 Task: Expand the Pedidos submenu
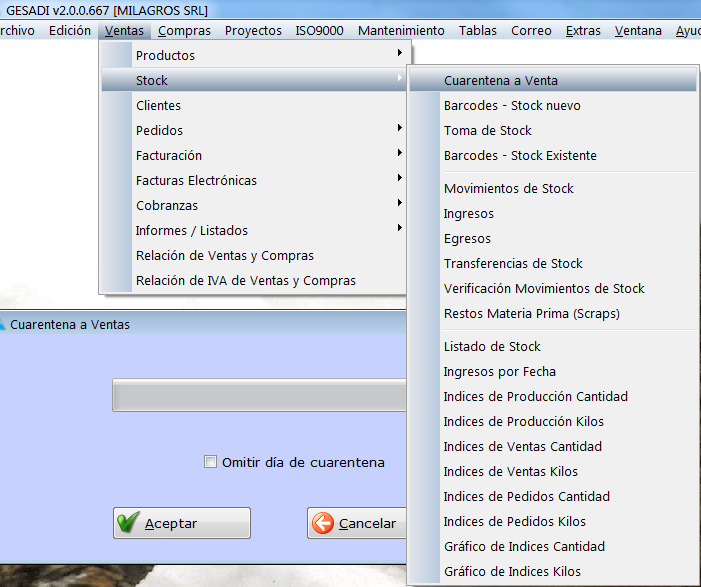point(160,130)
